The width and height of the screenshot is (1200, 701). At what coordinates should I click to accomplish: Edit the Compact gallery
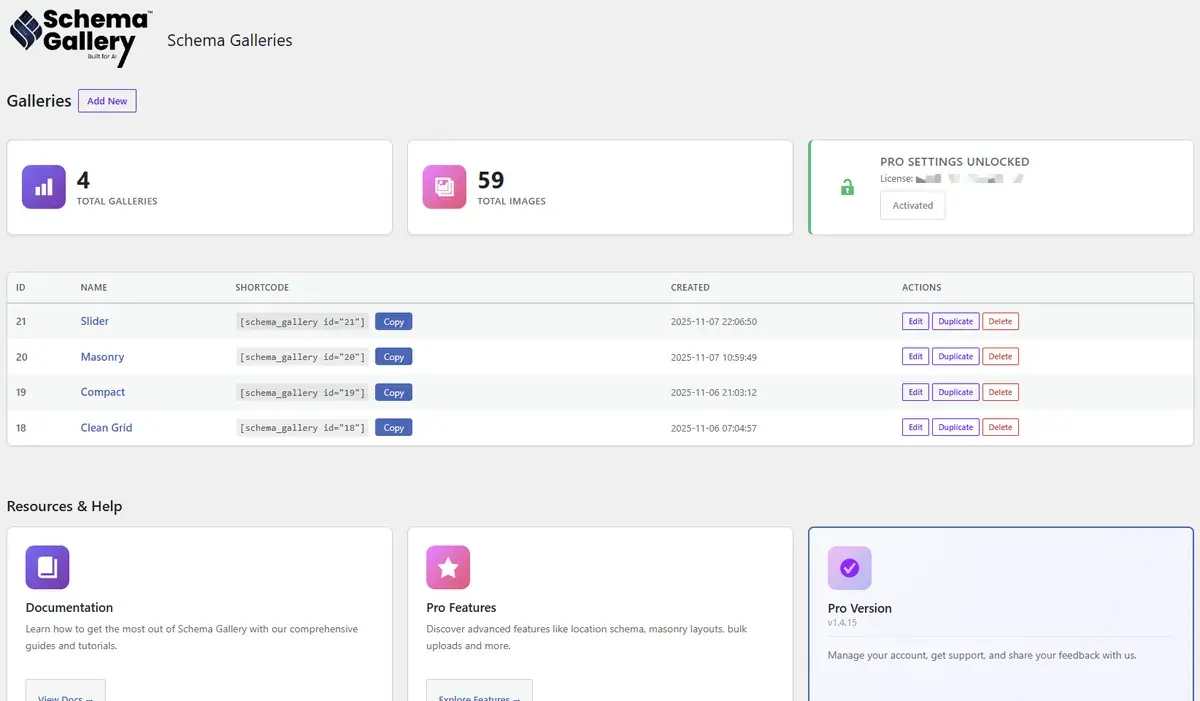coord(915,392)
